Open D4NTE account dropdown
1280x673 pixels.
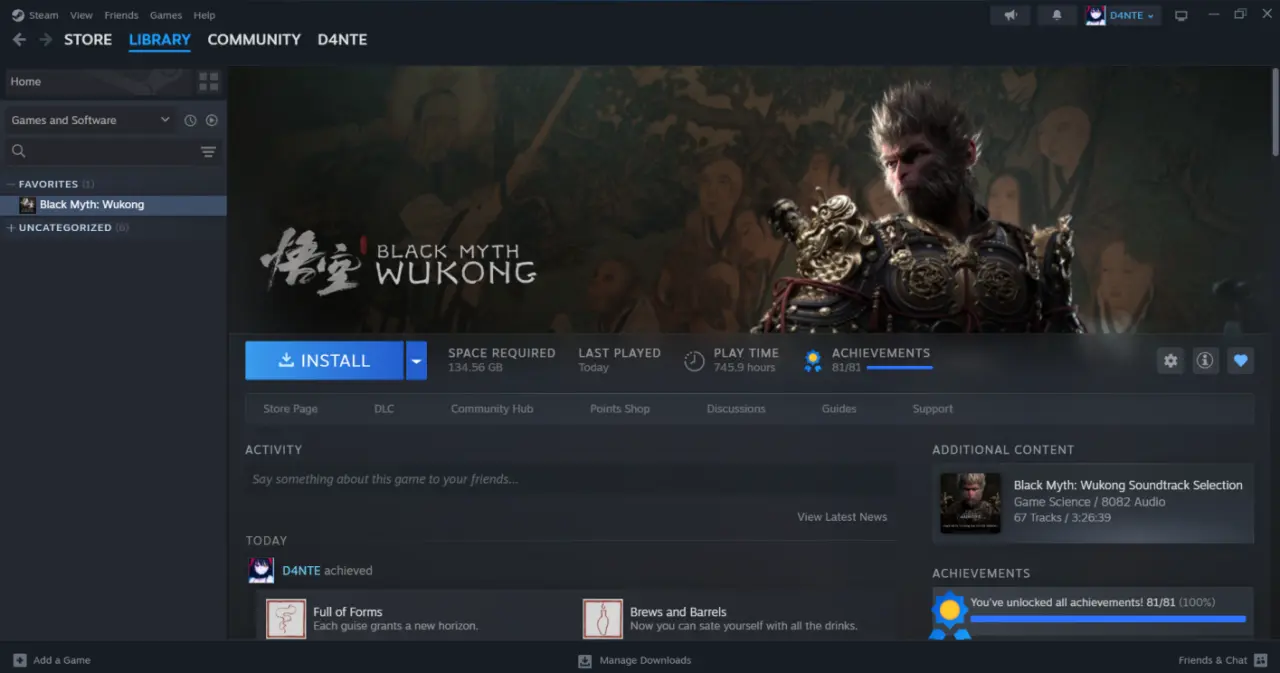1132,15
